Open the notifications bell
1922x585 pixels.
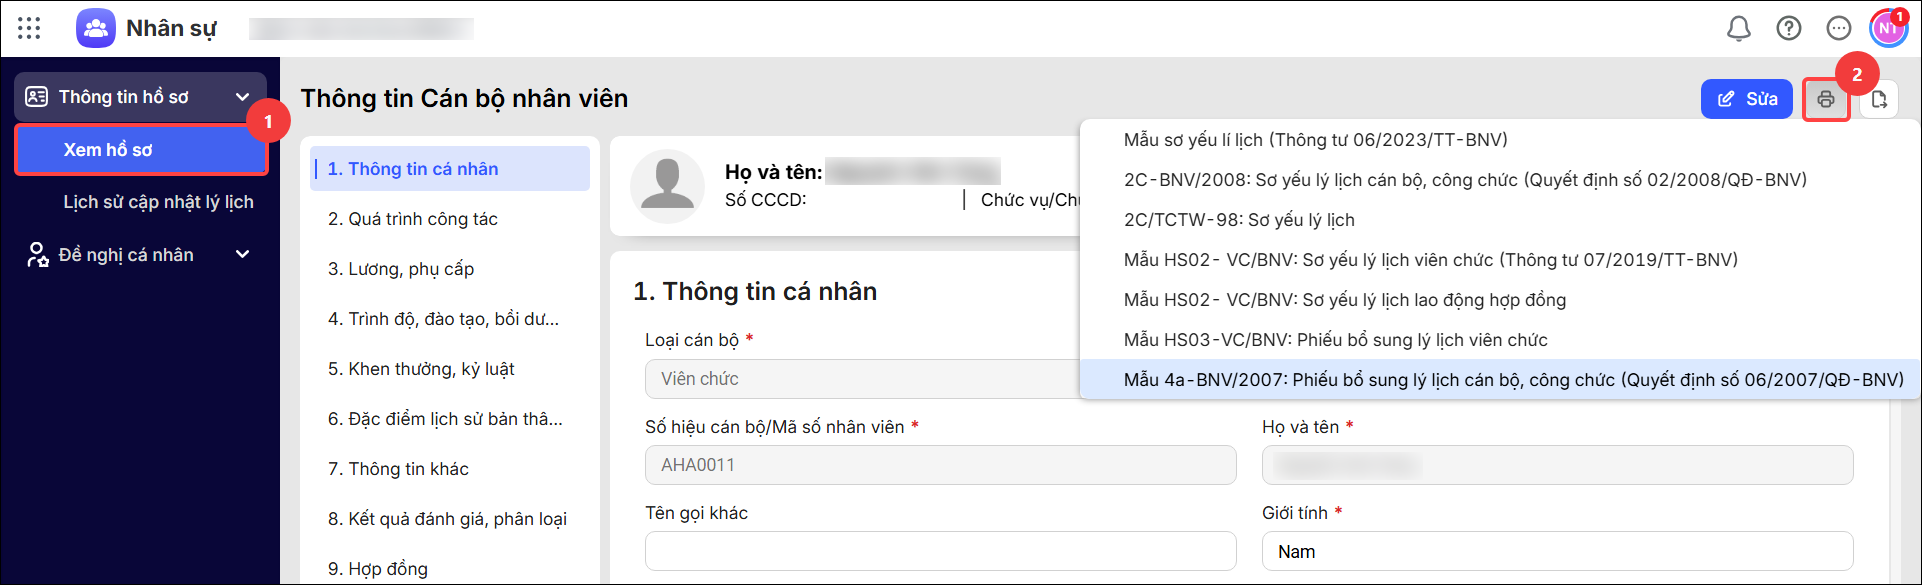pos(1739,28)
